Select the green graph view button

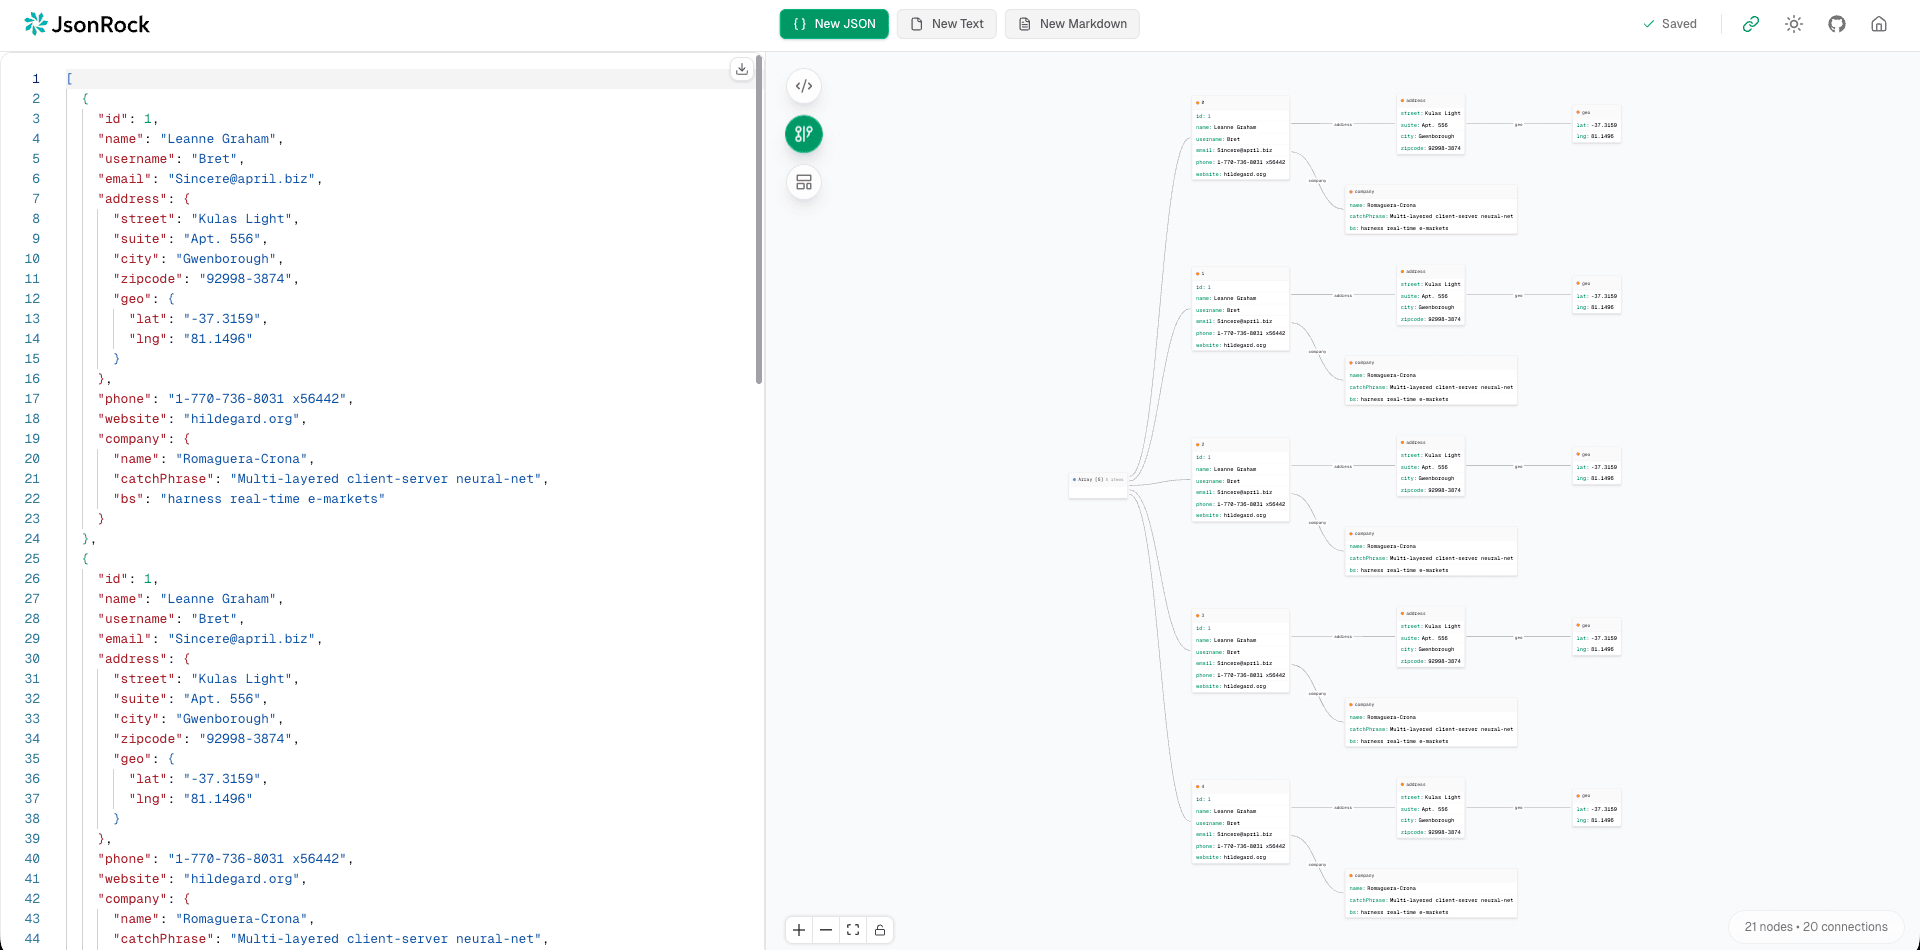(804, 134)
